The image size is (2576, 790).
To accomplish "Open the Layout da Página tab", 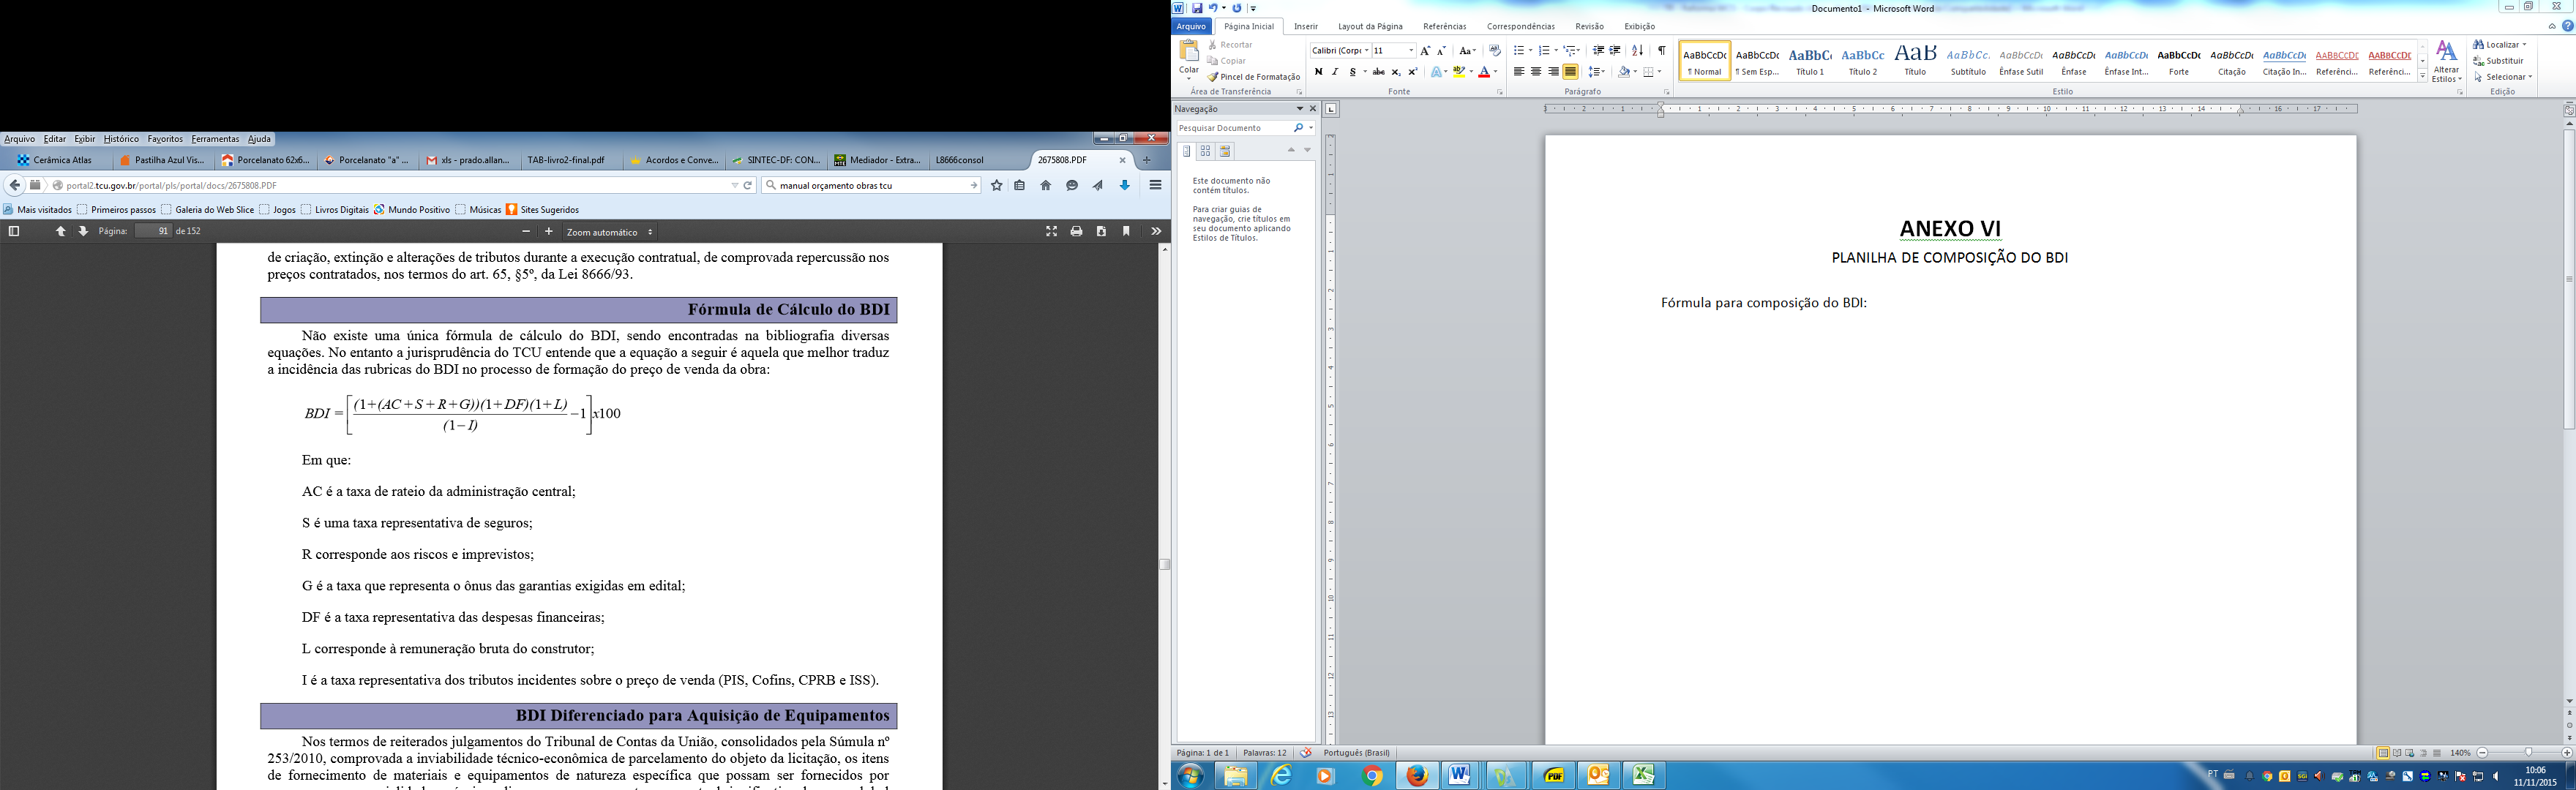I will pos(1370,27).
